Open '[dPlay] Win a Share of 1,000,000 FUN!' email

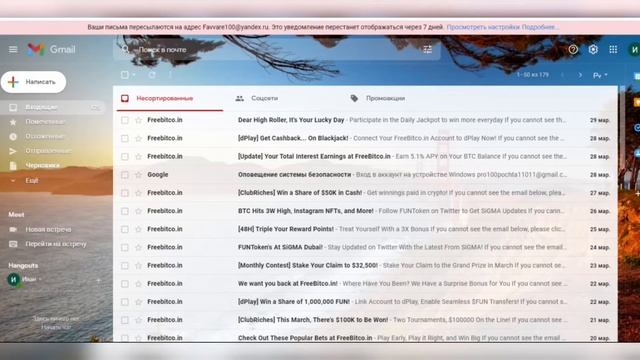(365, 302)
